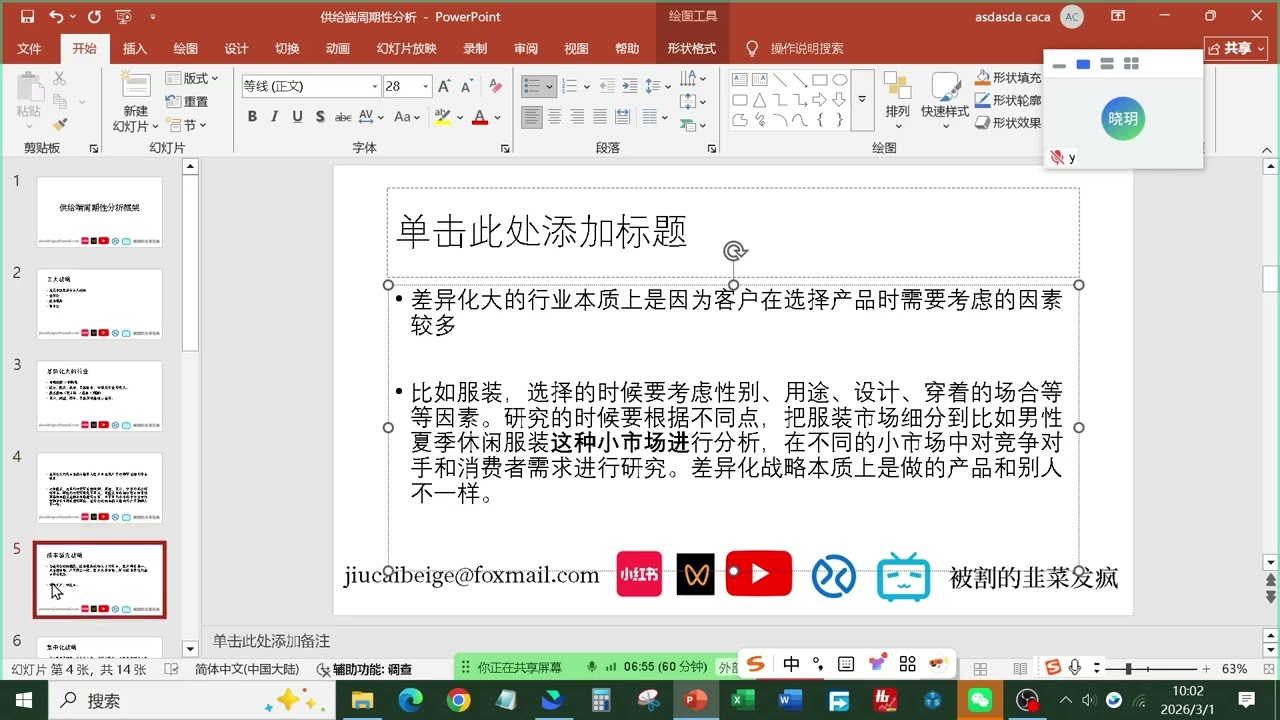Open the font size 28 dropdown
1280x720 pixels.
[x=426, y=86]
